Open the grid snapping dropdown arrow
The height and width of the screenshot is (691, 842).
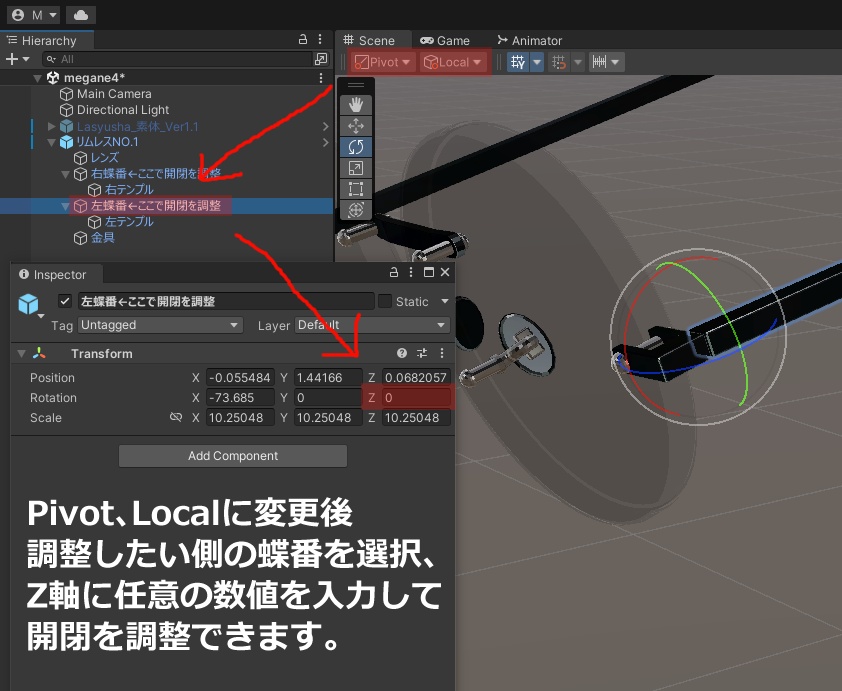(x=578, y=62)
